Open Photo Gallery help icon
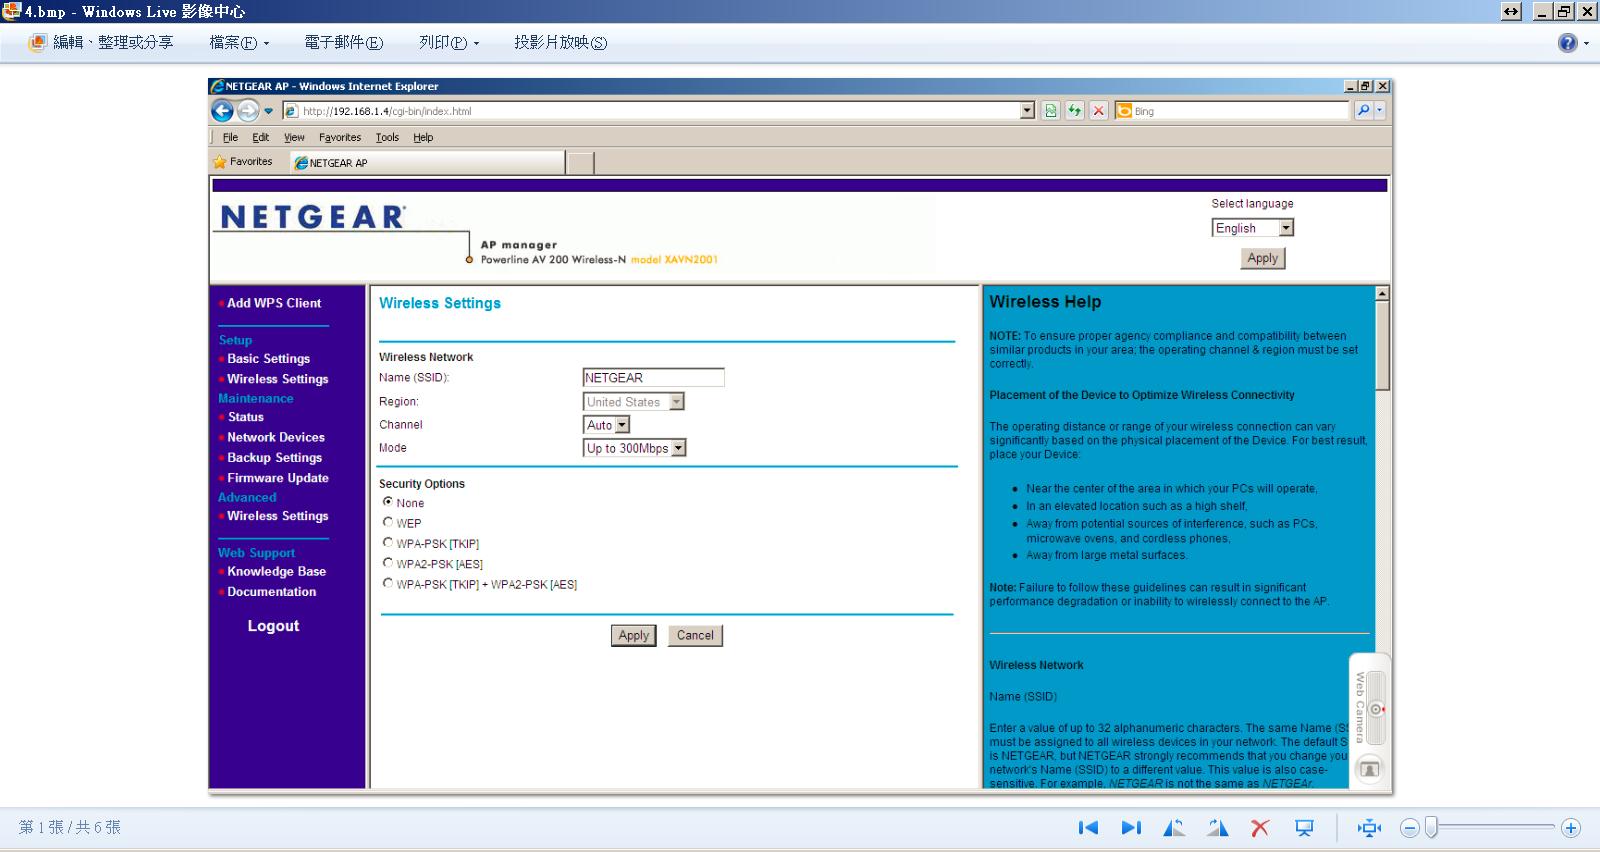This screenshot has height=852, width=1600. pos(1567,43)
